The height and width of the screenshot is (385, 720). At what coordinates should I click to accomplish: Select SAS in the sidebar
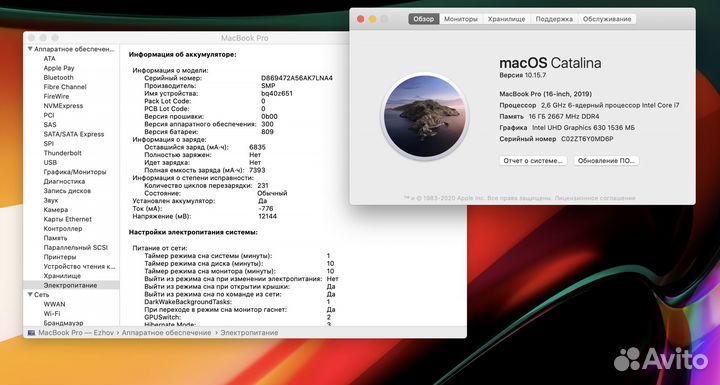(x=50, y=125)
